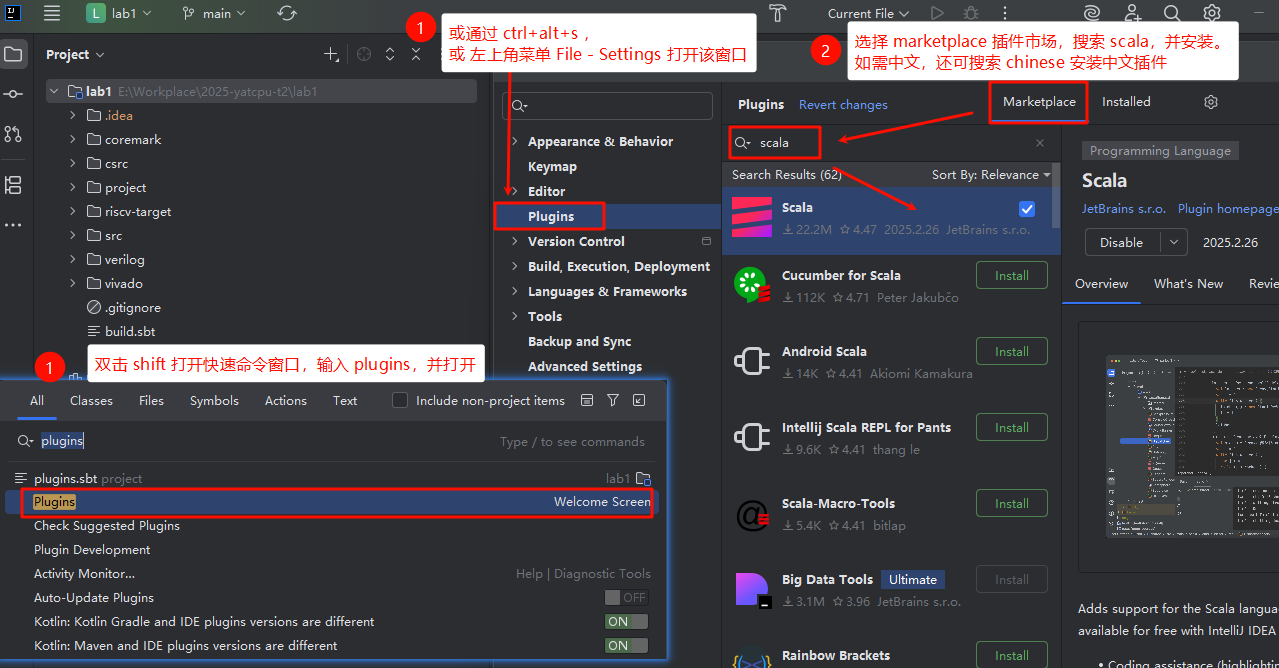Click the settings search field

(x=607, y=105)
